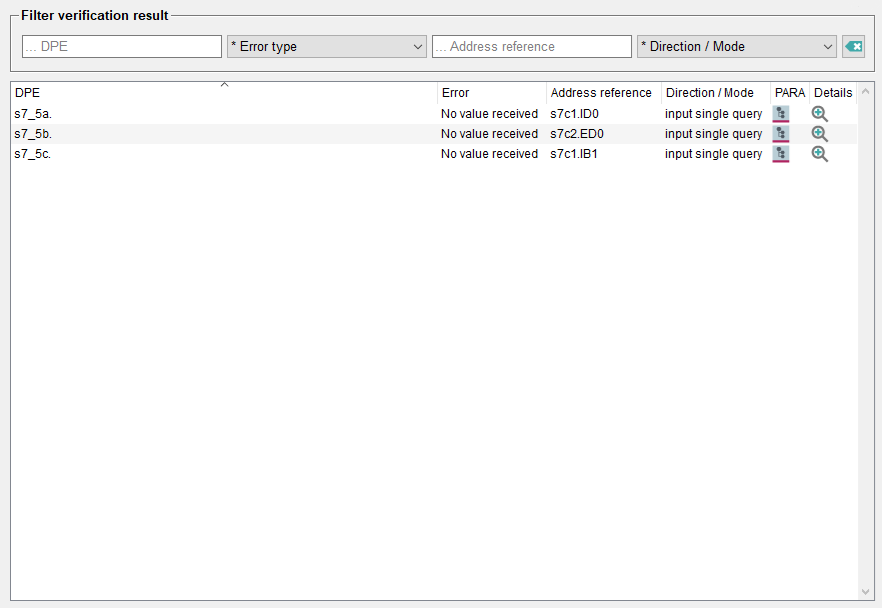Open PARA module for s7_5a row
Viewport: 882px width, 608px height.
click(781, 114)
